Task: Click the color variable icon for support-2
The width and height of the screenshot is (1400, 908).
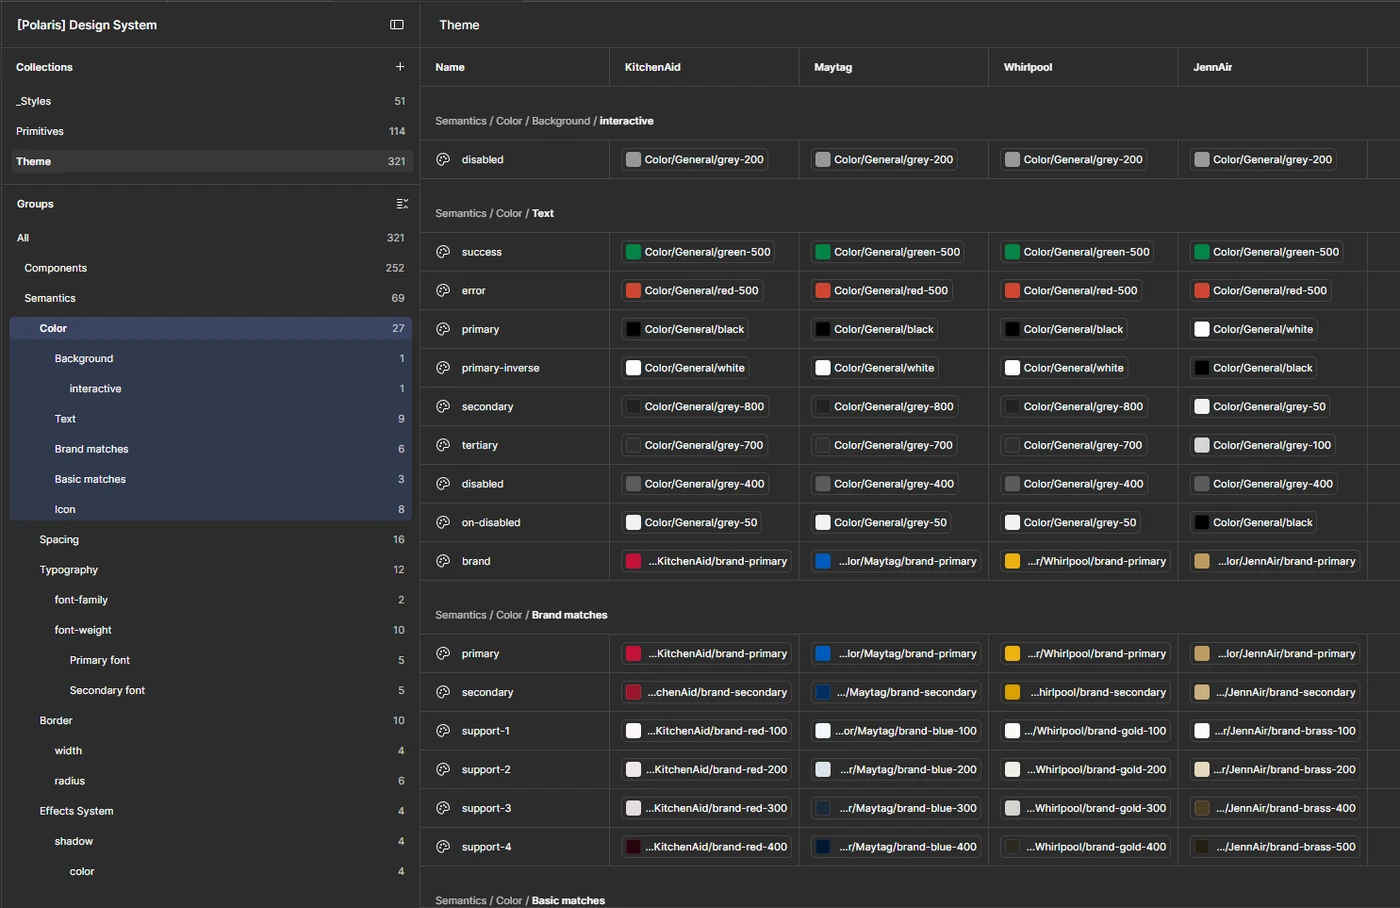Action: (443, 770)
